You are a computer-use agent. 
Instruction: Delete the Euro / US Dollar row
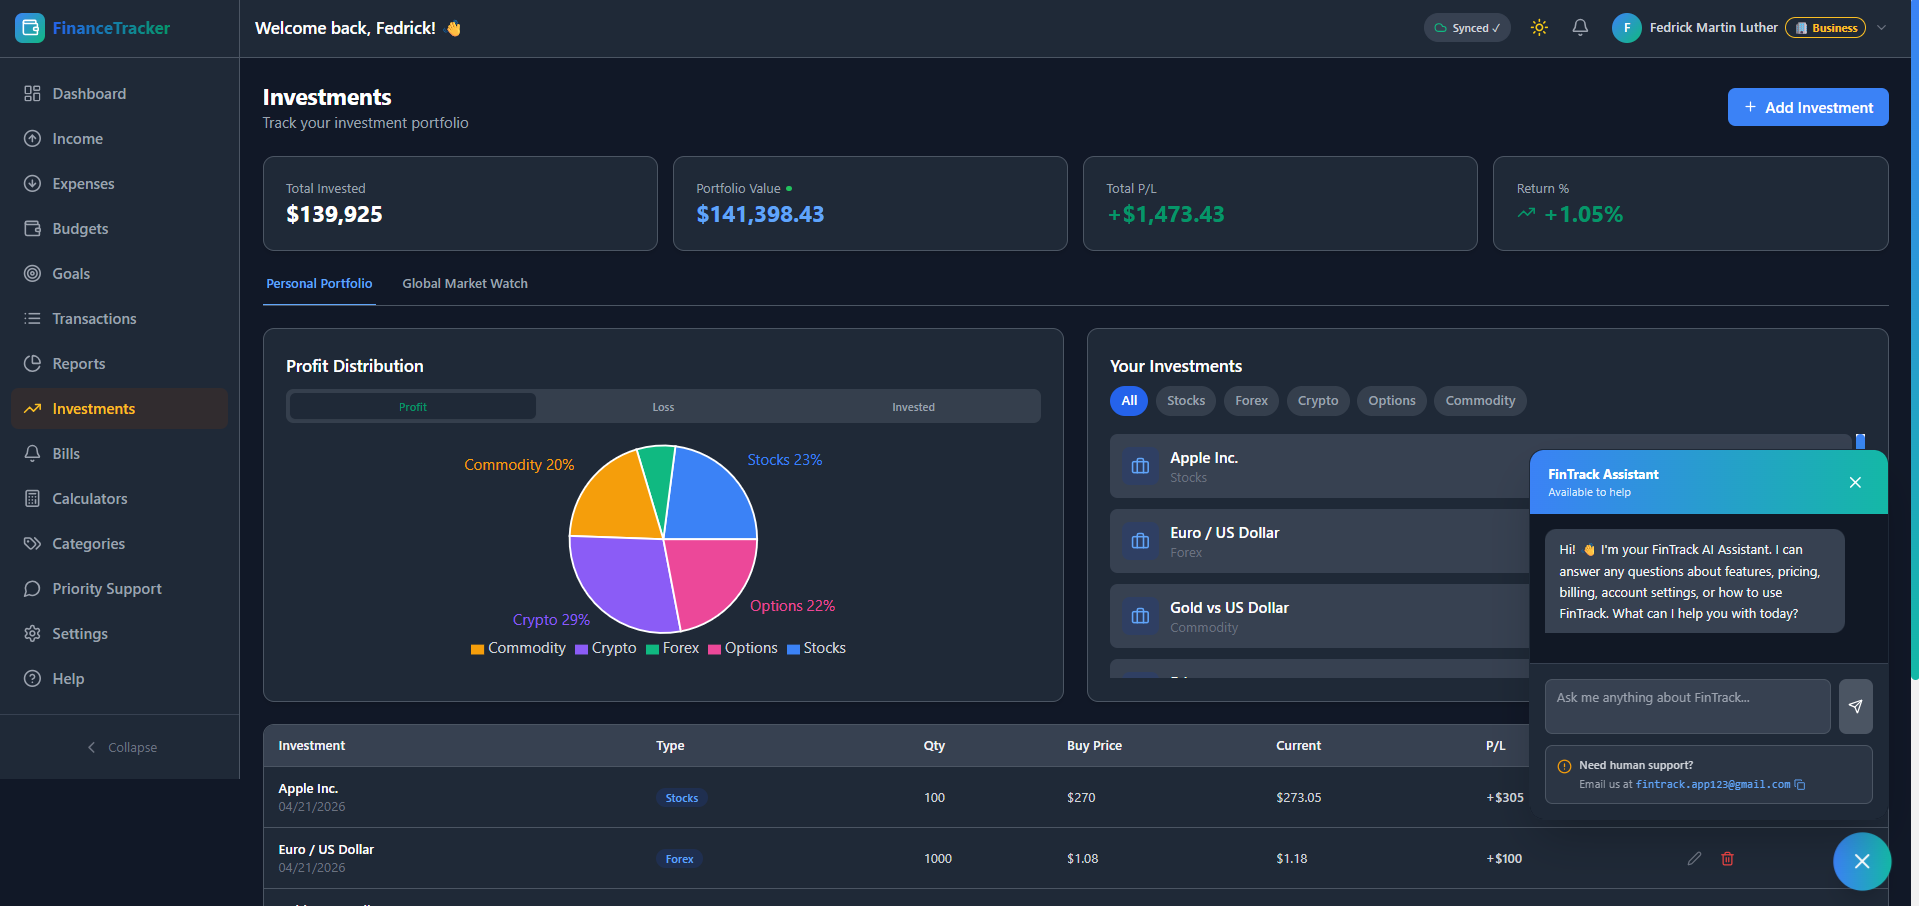tap(1727, 858)
